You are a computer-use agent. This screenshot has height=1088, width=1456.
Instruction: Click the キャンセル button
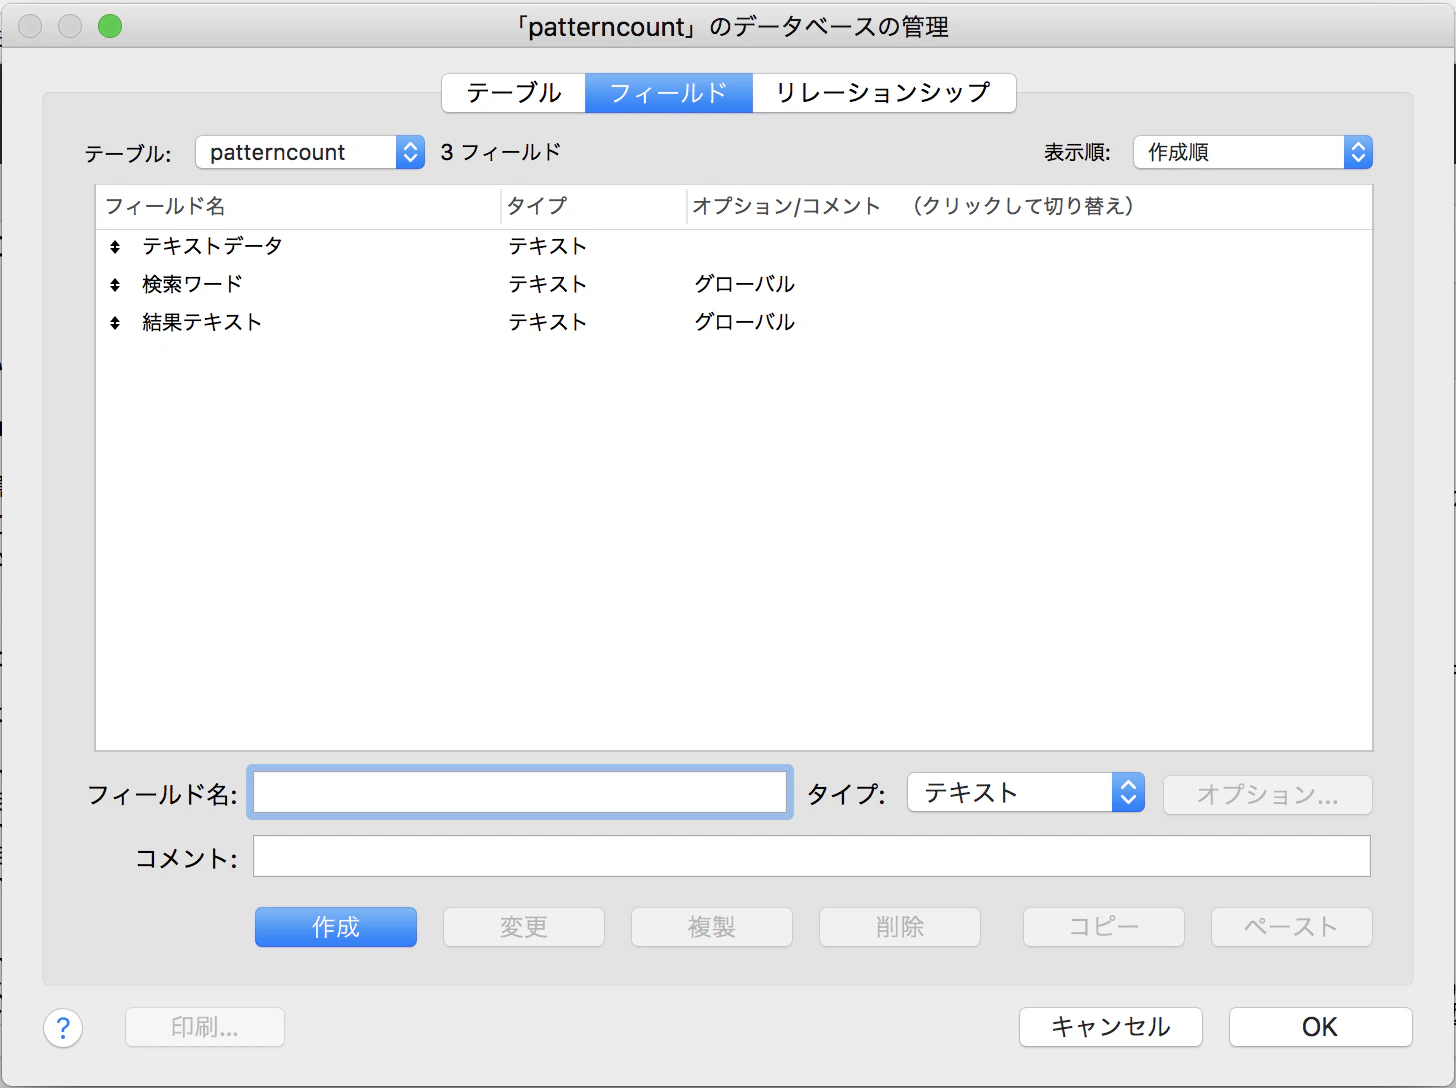point(1111,1027)
